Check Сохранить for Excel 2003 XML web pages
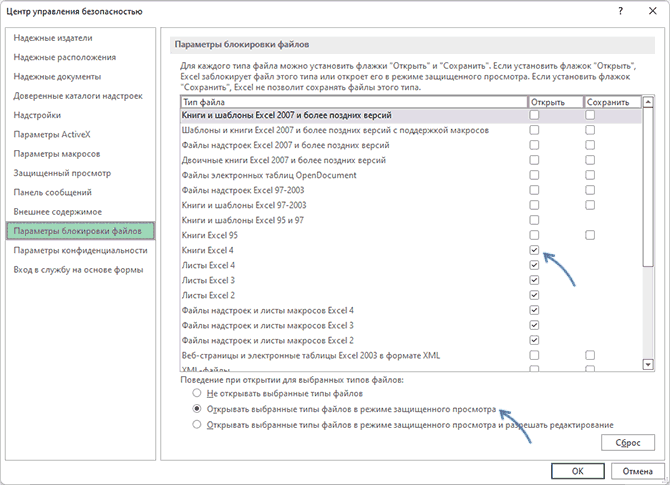This screenshot has height=485, width=670. point(590,355)
